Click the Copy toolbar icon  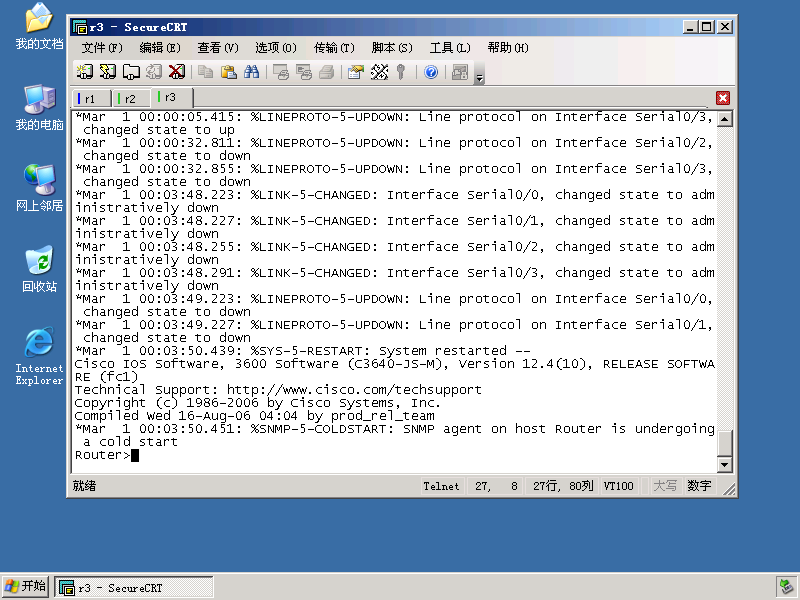coord(206,72)
